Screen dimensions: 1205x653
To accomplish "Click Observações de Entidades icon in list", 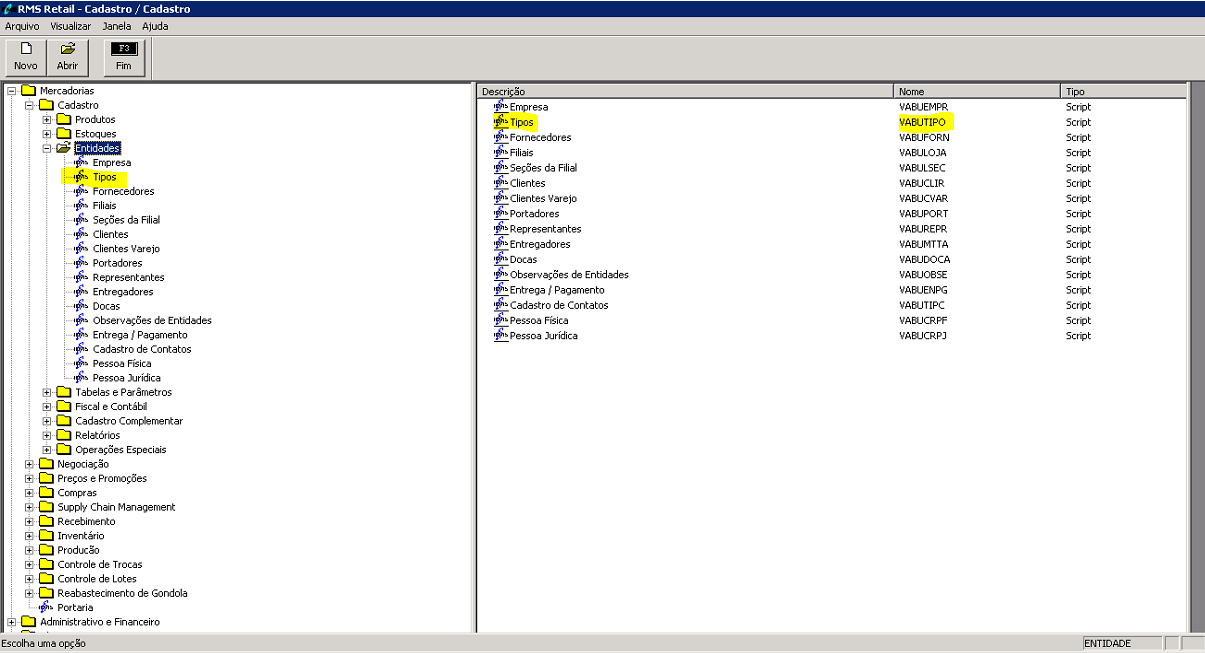I will pos(501,274).
